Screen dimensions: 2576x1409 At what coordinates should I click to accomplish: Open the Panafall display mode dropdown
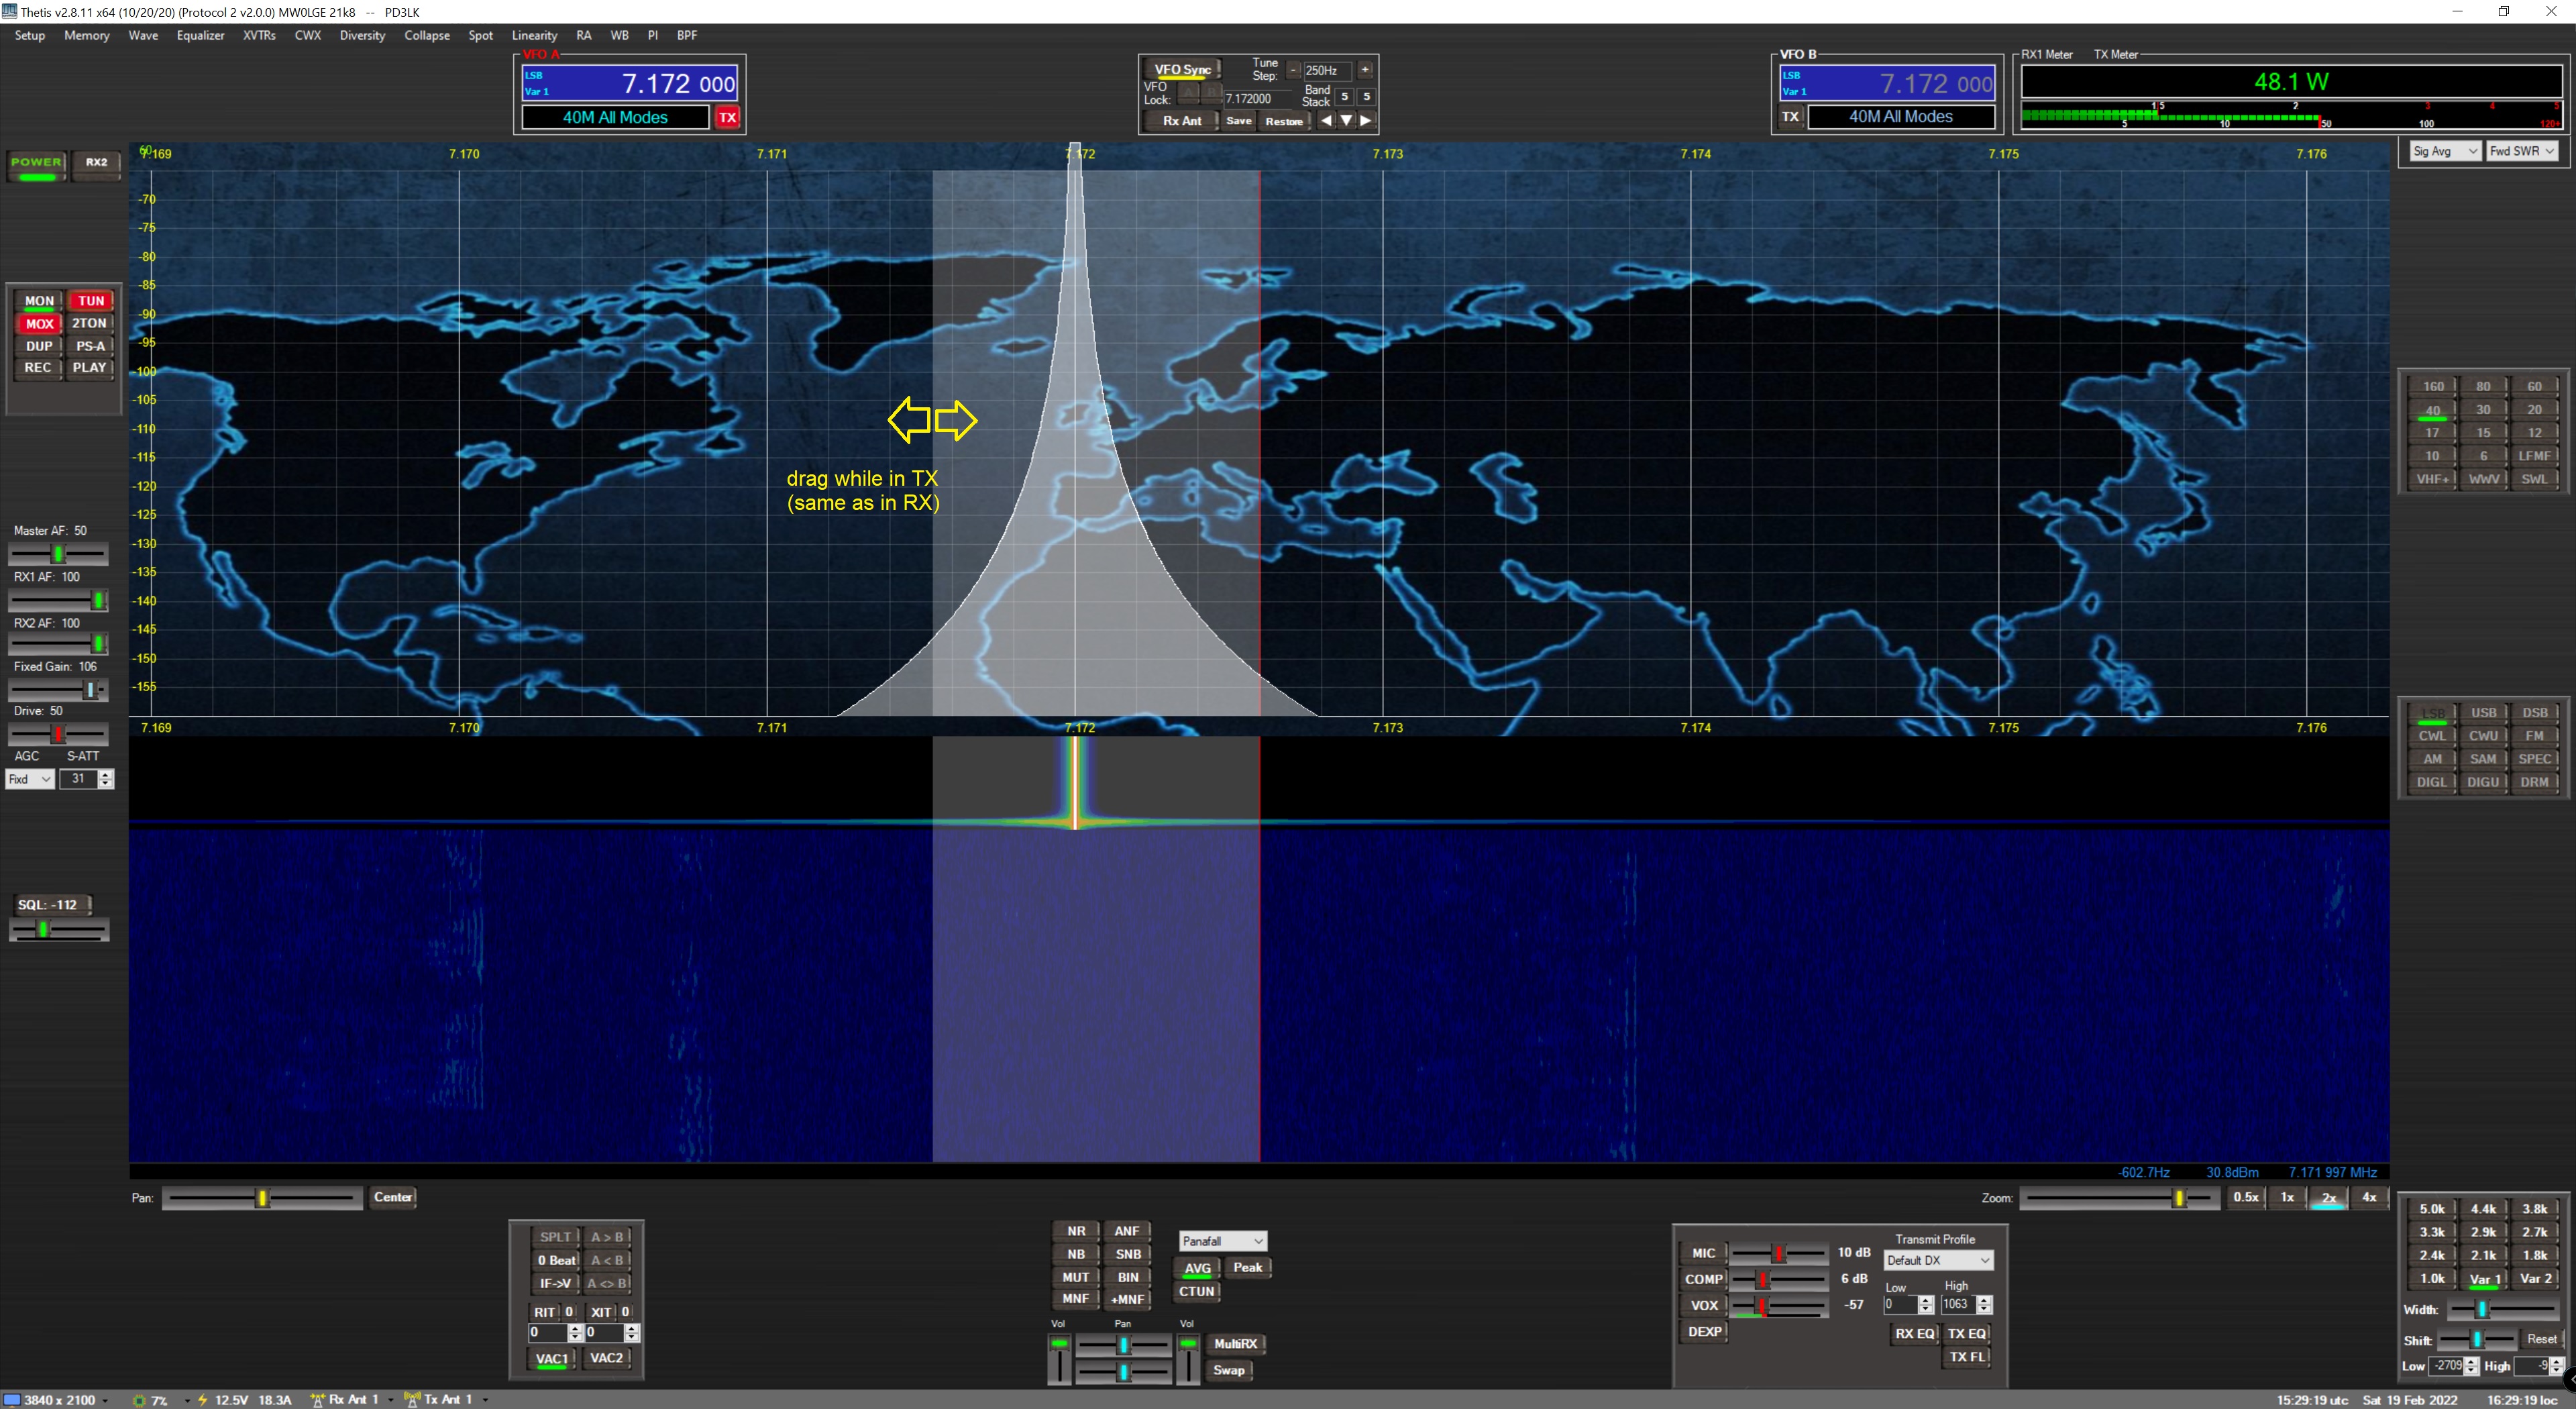pyautogui.click(x=1222, y=1241)
